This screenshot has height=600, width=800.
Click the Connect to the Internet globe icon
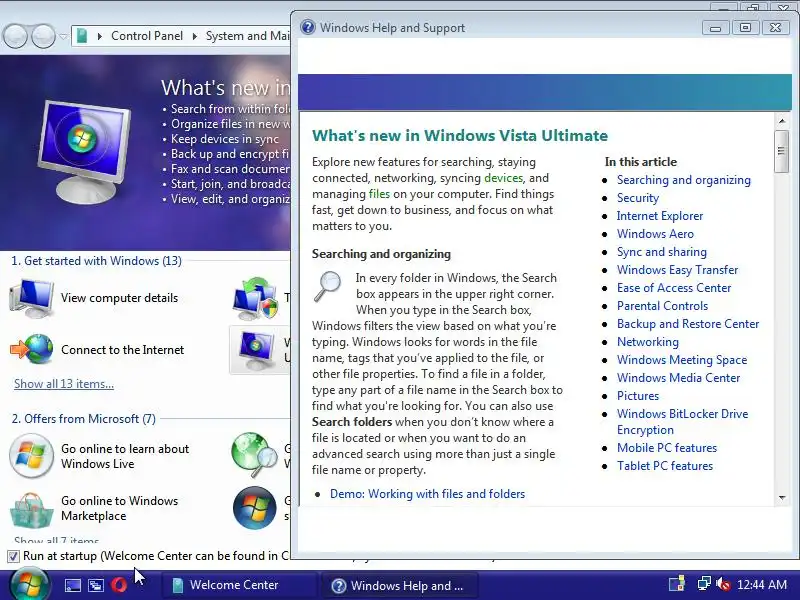32,349
